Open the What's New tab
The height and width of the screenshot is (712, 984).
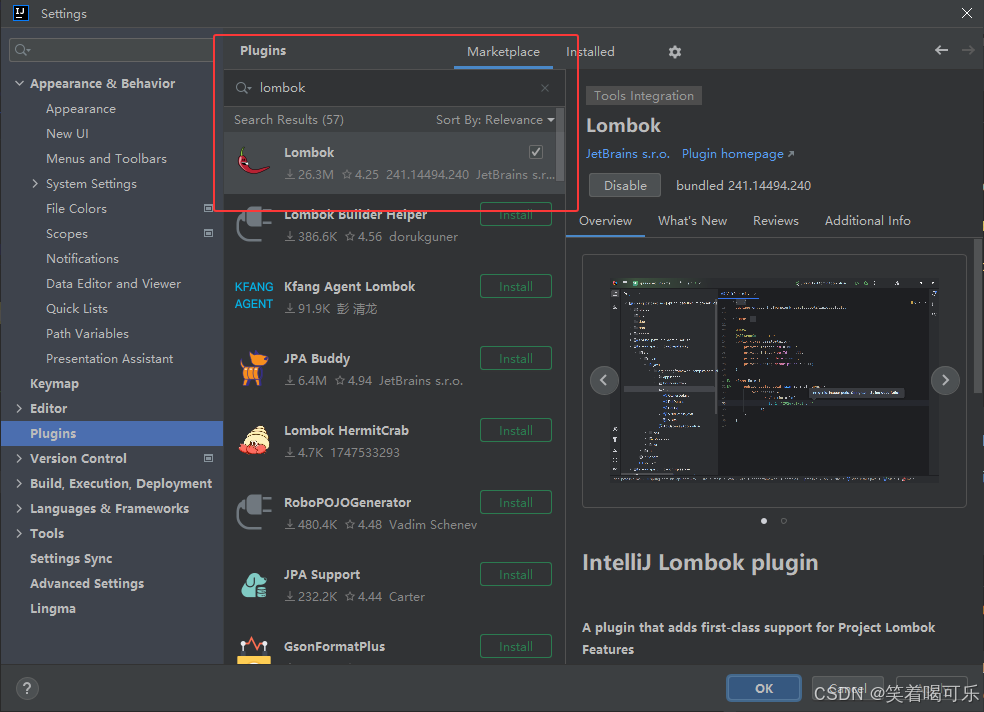coord(692,221)
